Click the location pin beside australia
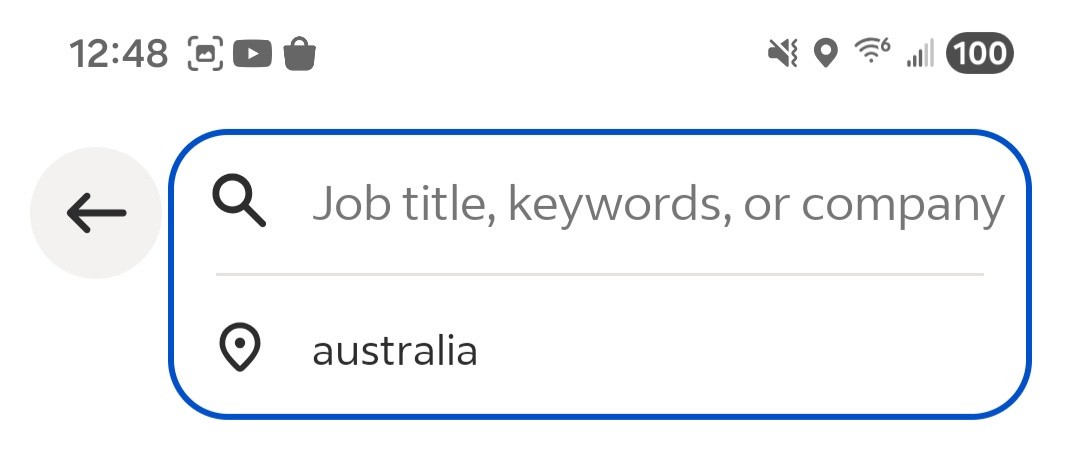1080x468 pixels. point(239,350)
